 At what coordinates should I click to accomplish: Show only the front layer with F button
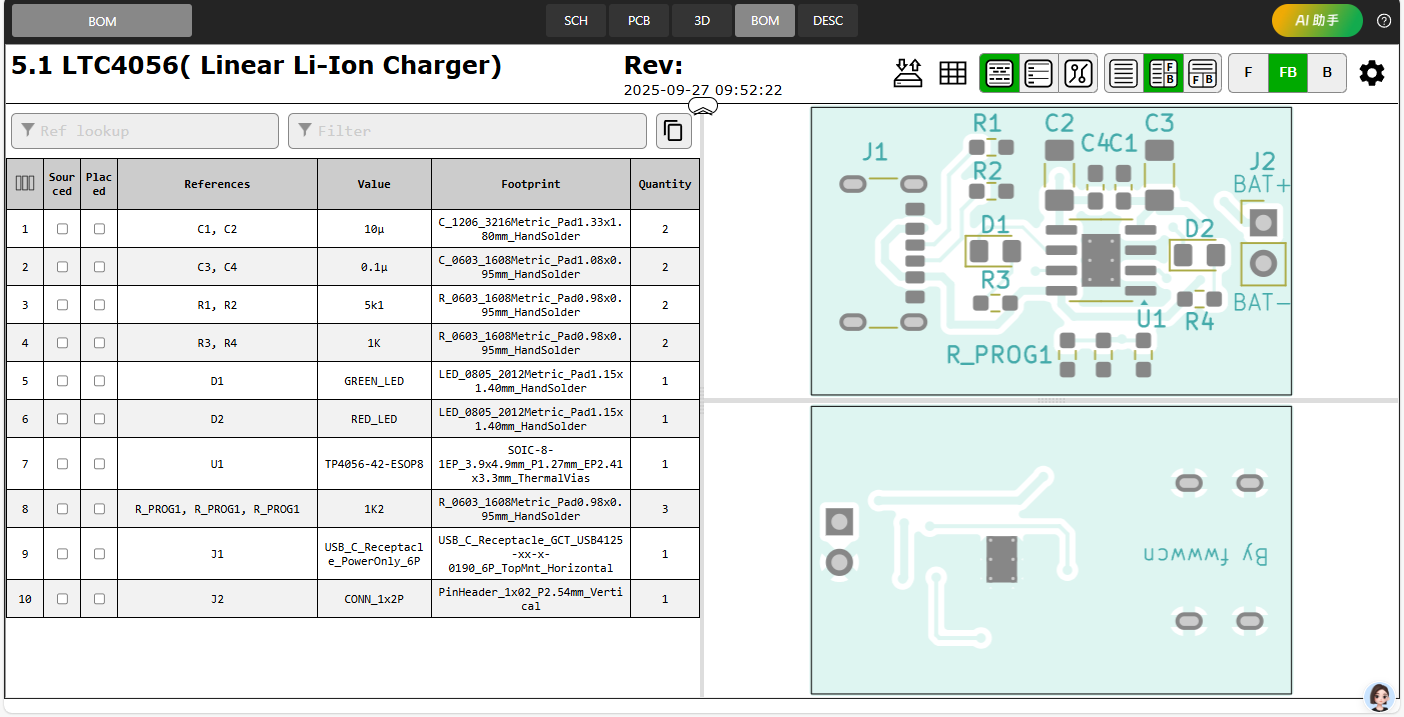coord(1248,73)
